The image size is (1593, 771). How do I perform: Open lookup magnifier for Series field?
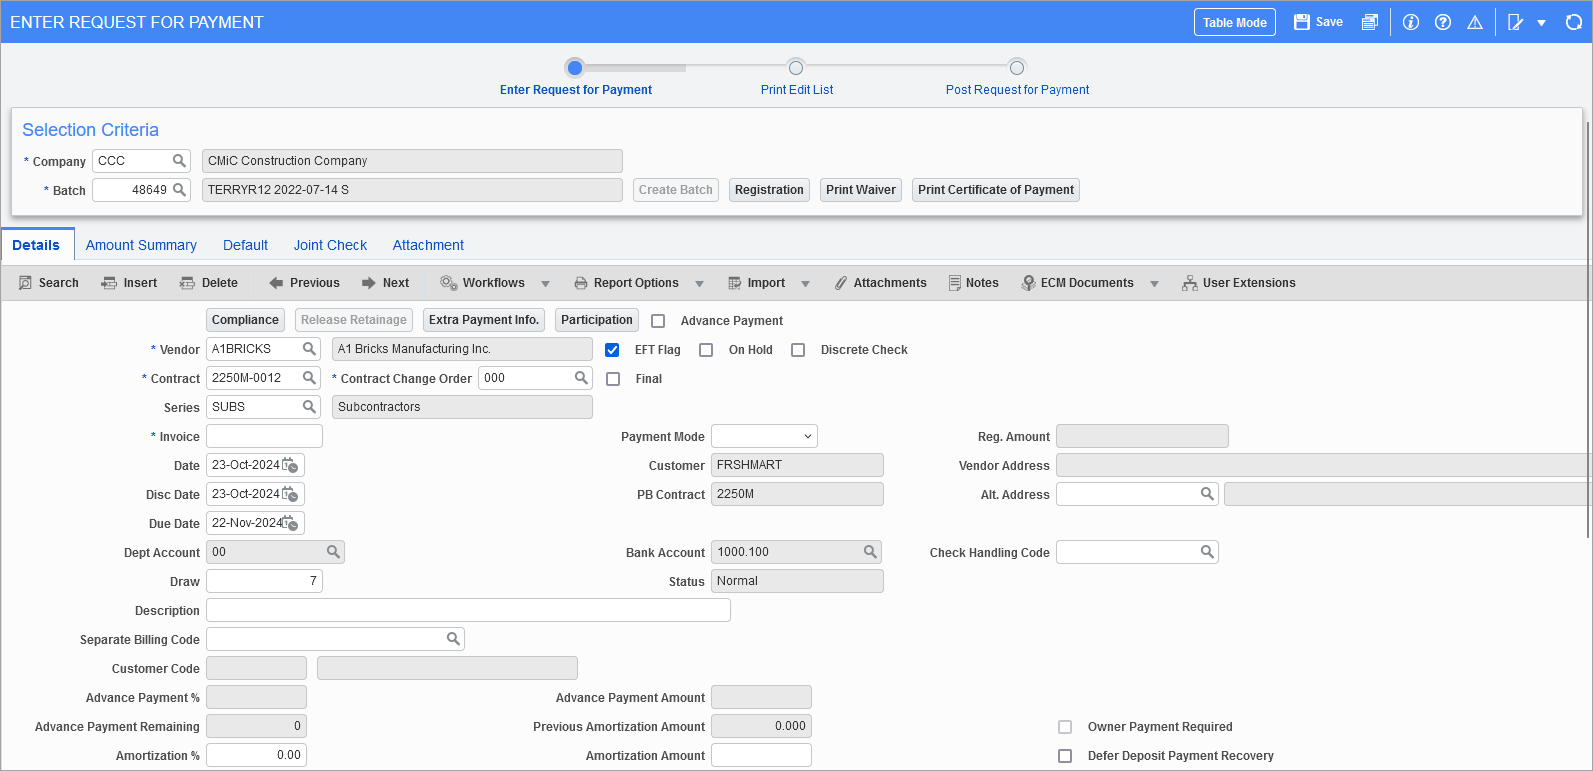309,407
